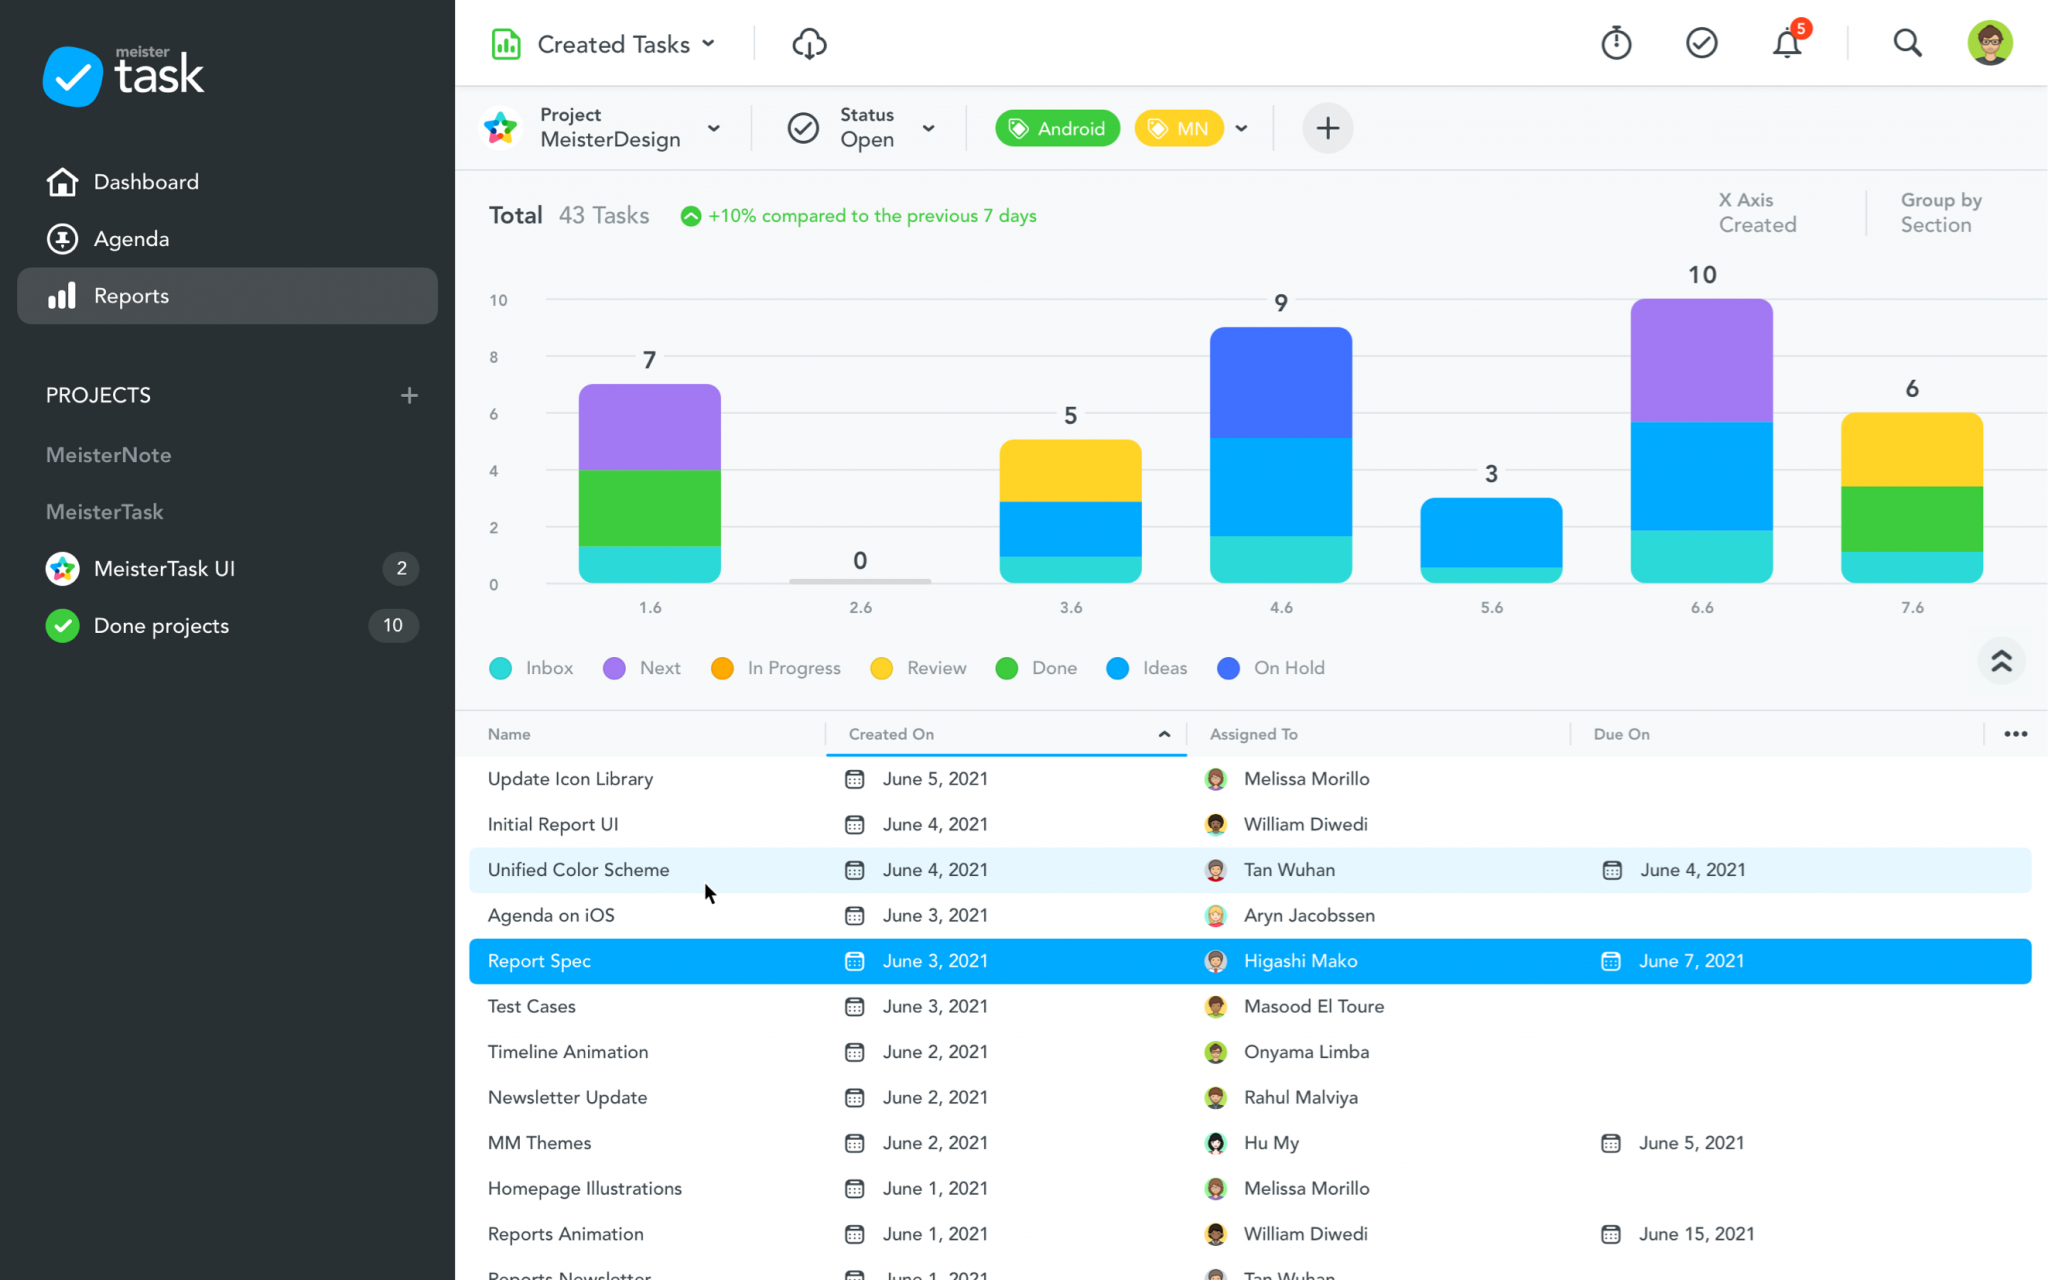This screenshot has width=2048, height=1280.
Task: Click the 5.6 bar in the chart
Action: [1491, 540]
